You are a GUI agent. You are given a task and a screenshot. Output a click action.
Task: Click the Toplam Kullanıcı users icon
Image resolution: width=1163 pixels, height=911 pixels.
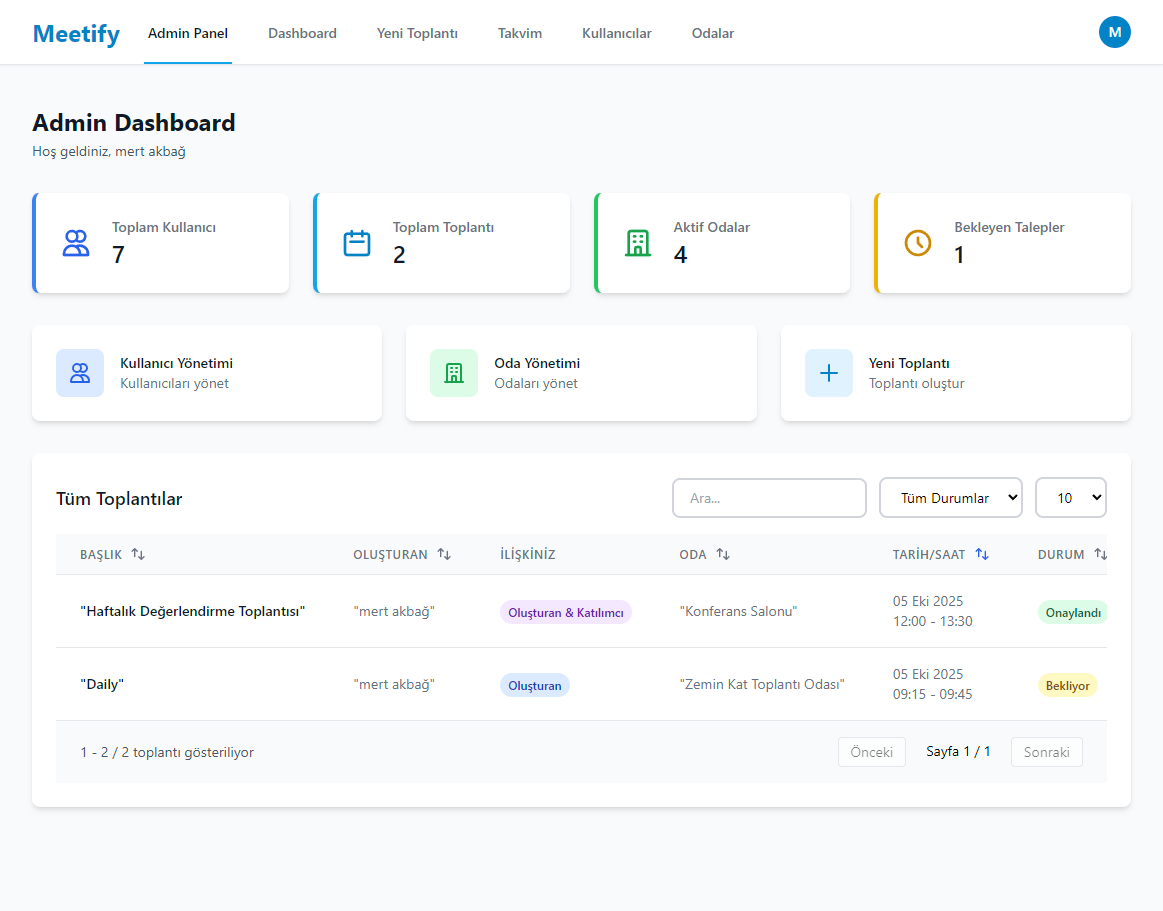[x=75, y=242]
